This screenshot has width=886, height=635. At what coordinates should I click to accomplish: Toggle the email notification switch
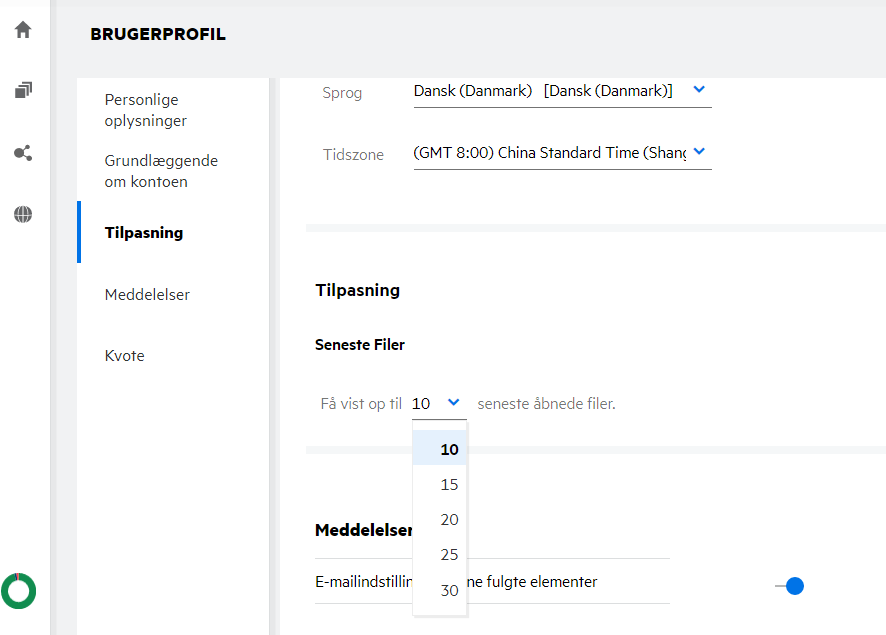click(790, 586)
